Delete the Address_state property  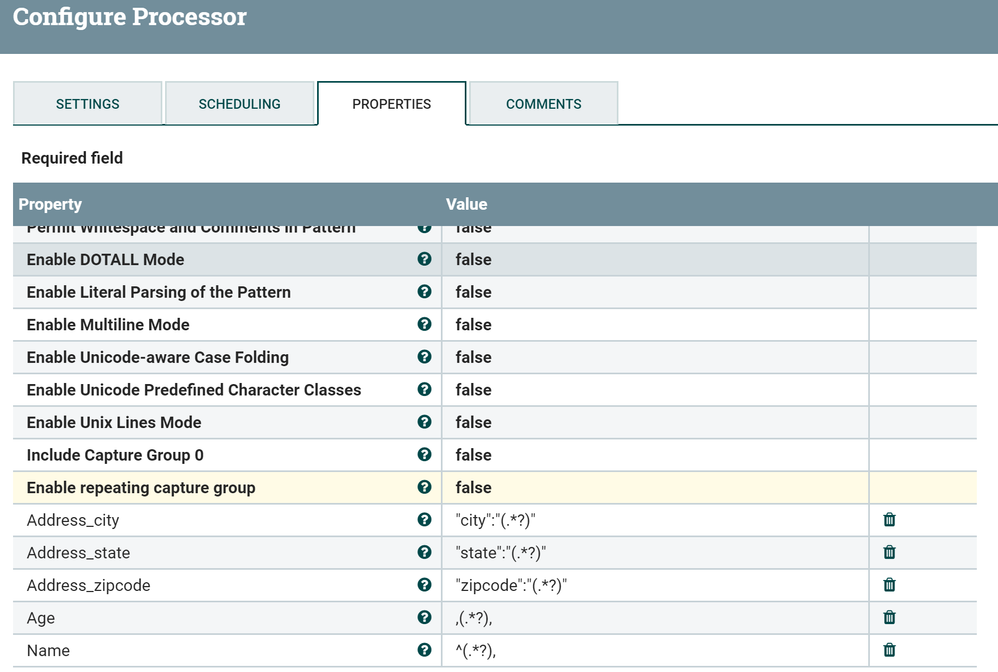click(x=889, y=553)
